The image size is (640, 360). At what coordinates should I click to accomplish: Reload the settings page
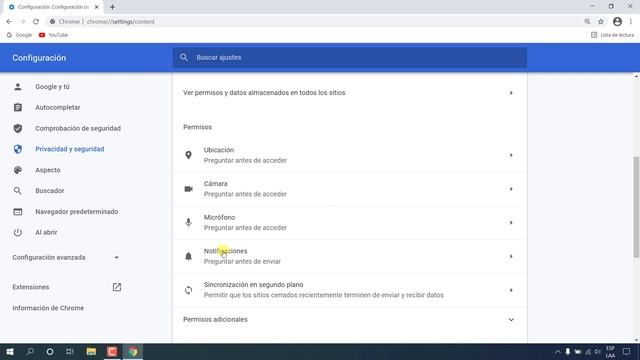tap(36, 22)
